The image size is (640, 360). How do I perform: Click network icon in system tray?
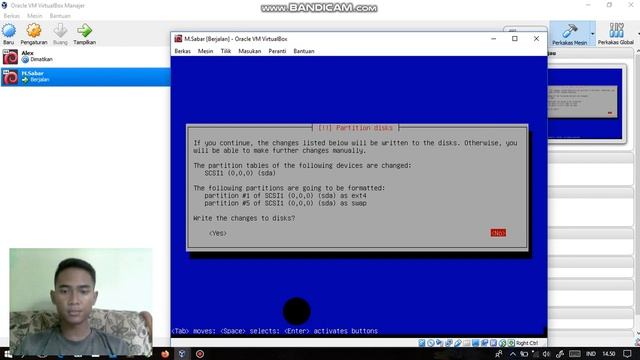point(535,354)
